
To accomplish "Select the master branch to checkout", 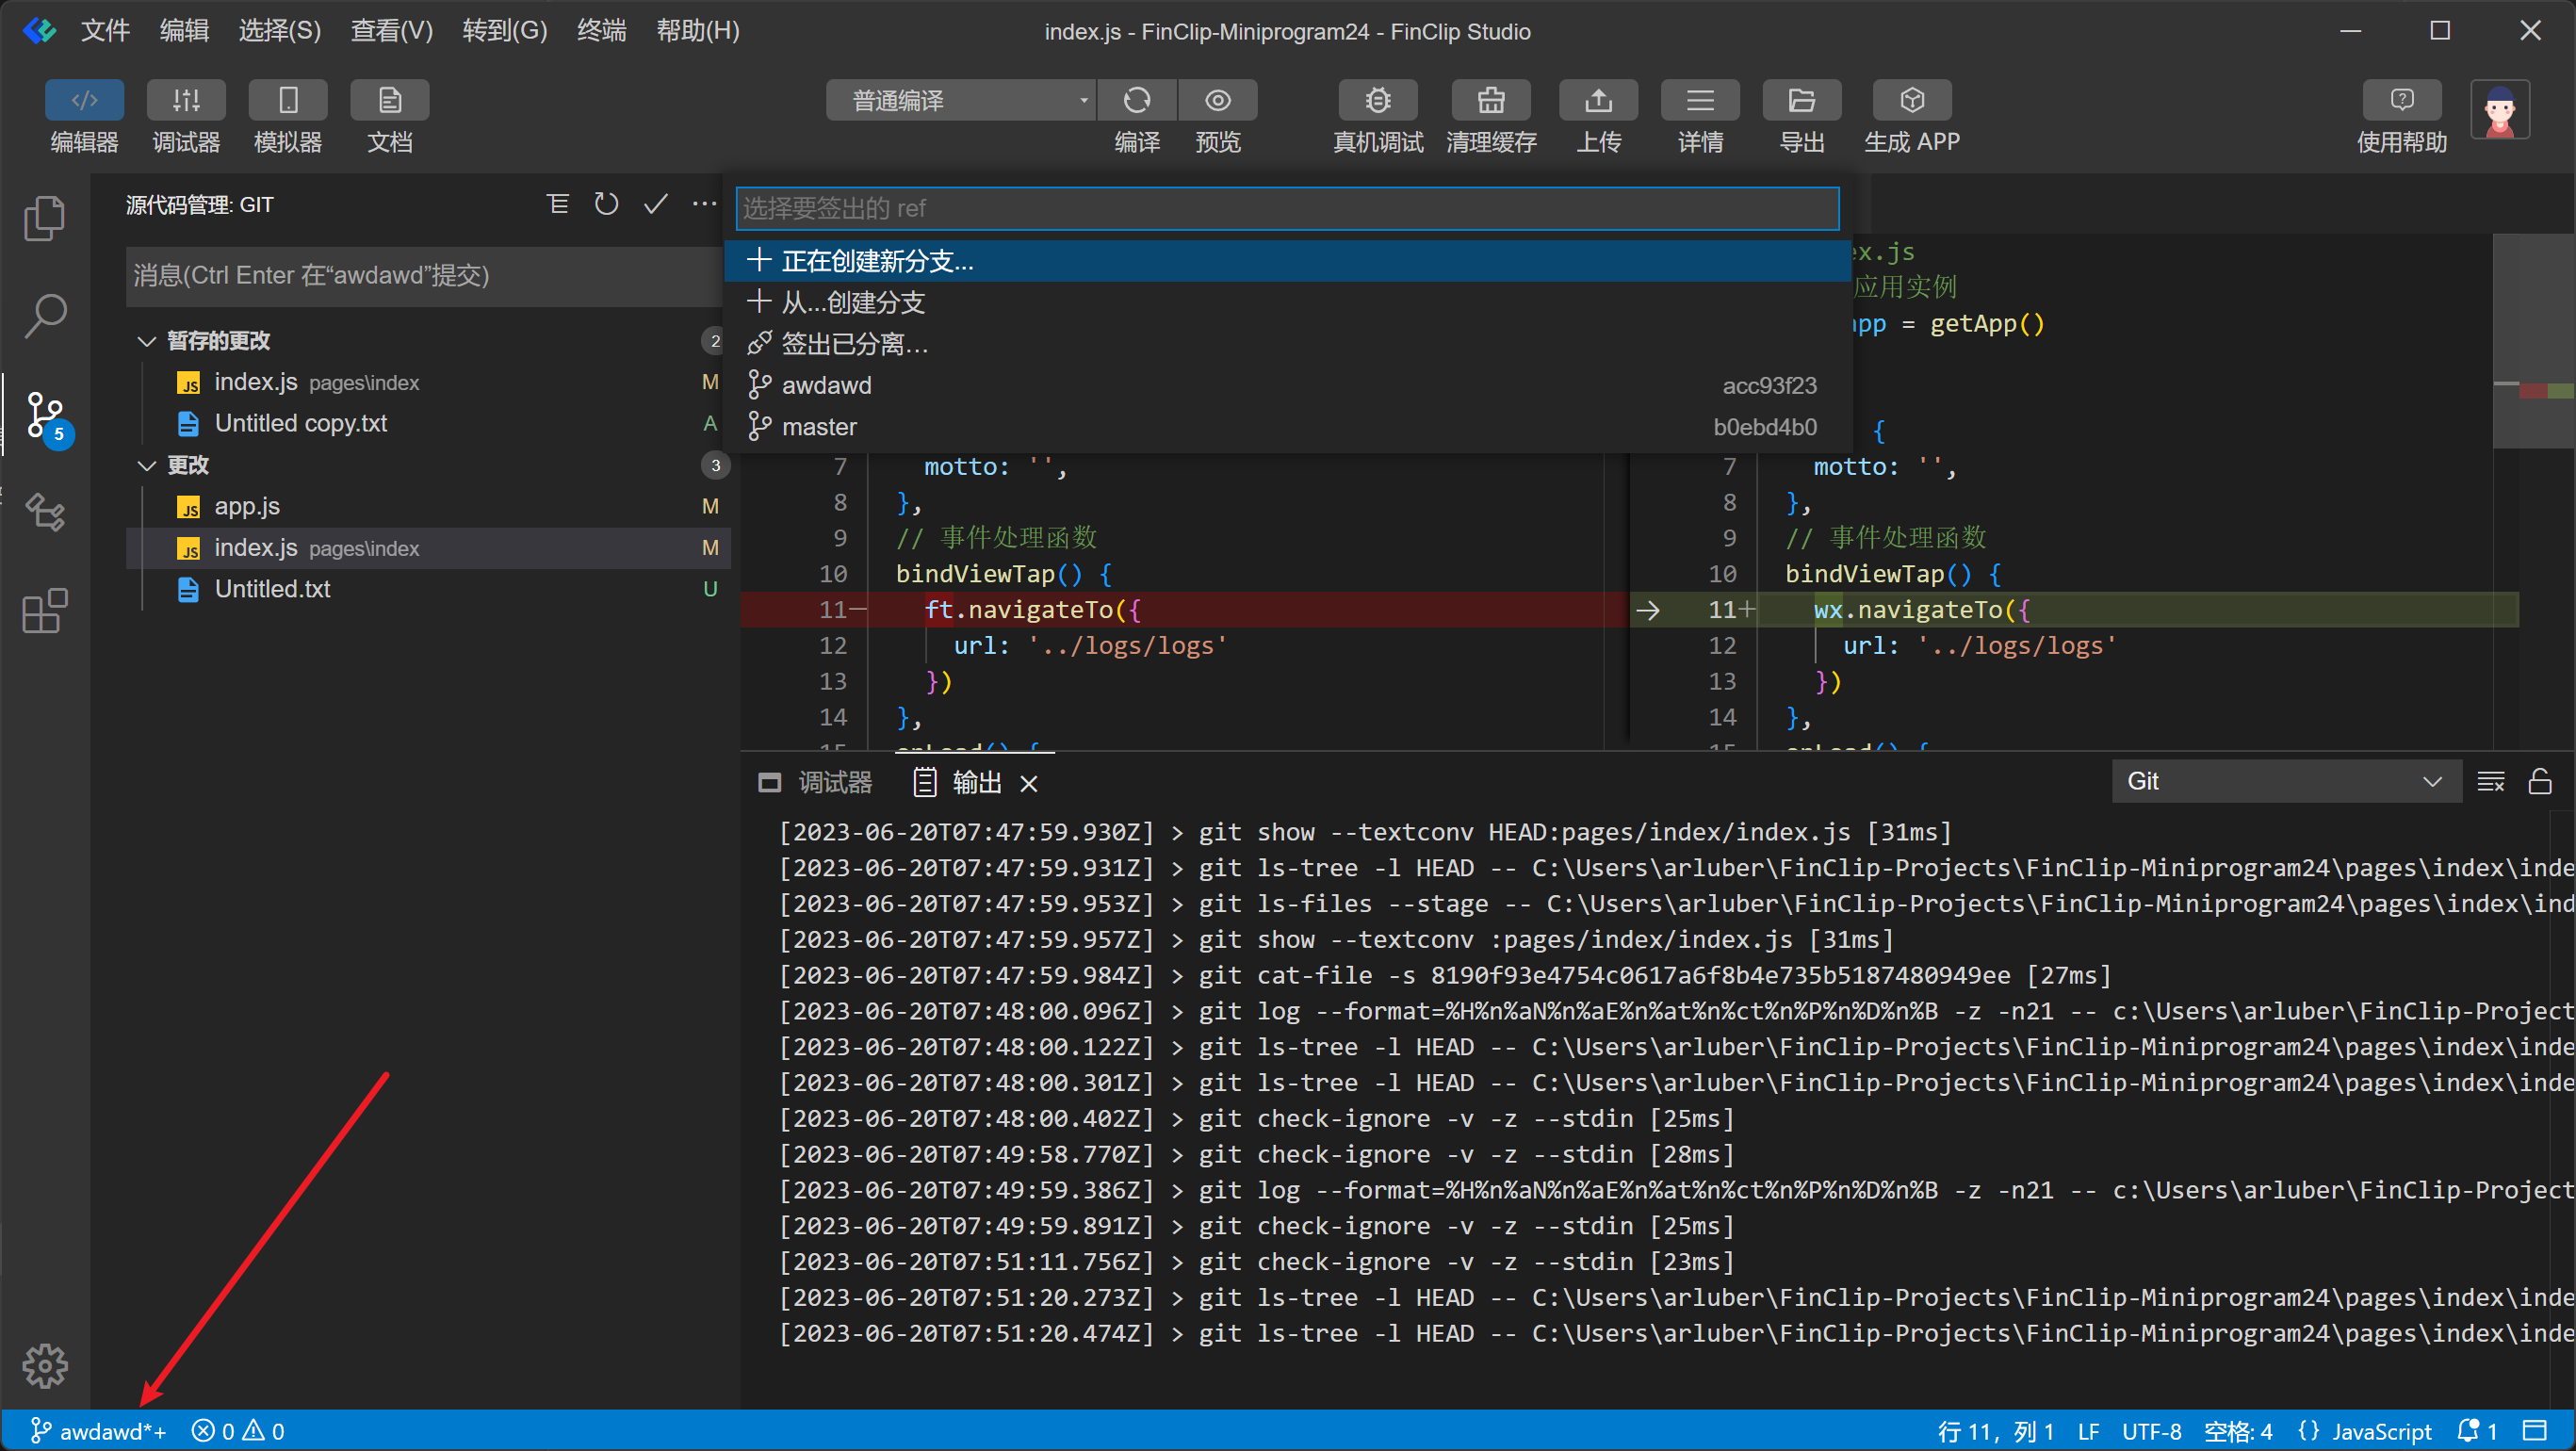I will pos(819,427).
